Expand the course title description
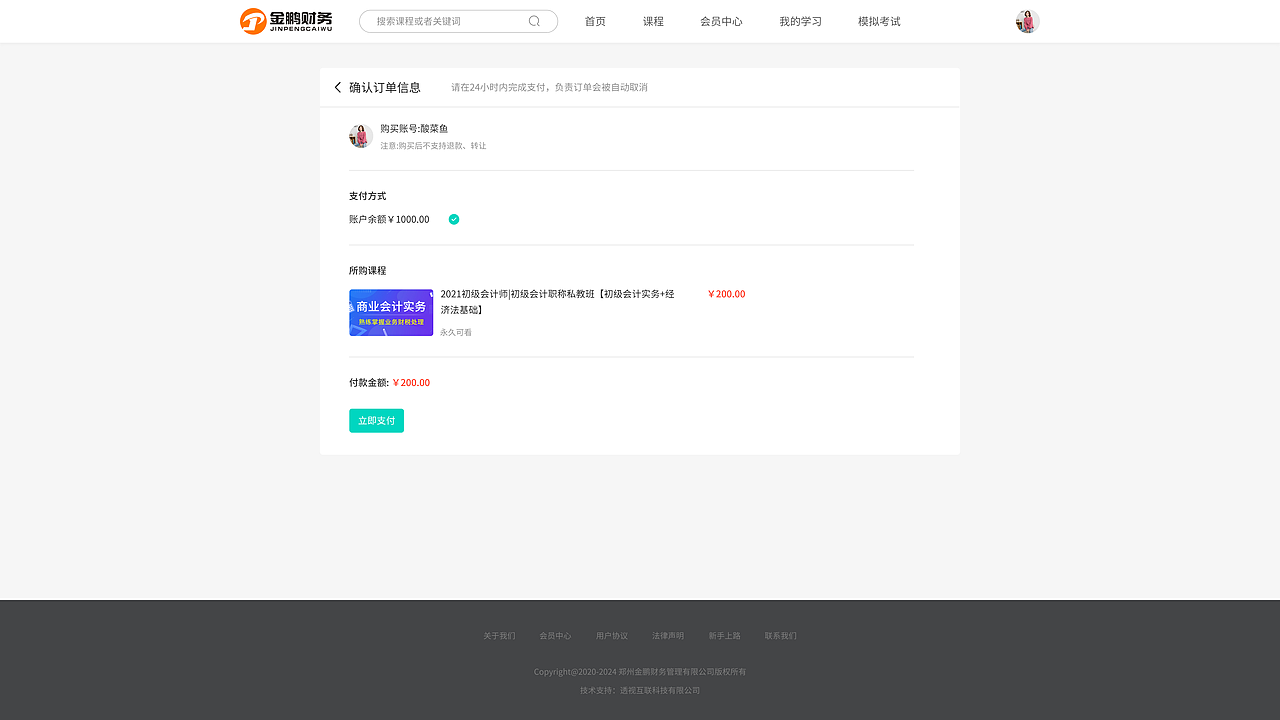 tap(557, 301)
